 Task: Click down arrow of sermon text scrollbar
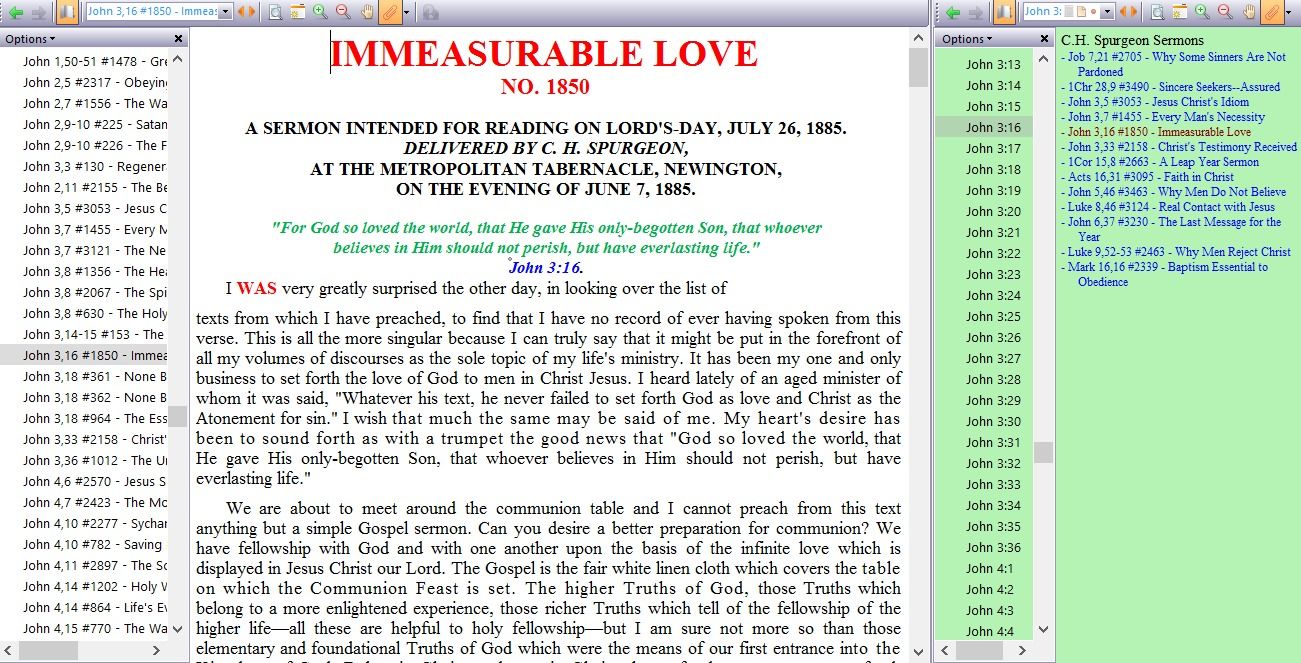tap(918, 652)
